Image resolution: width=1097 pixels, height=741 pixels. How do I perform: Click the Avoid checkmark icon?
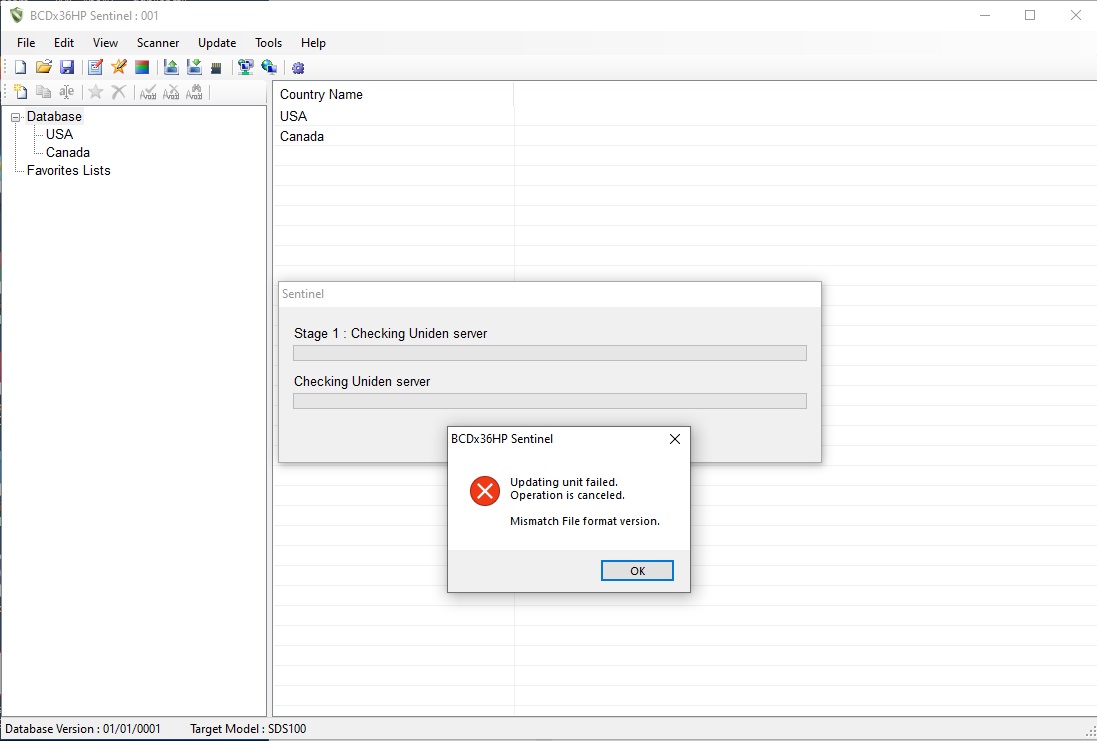coord(148,92)
